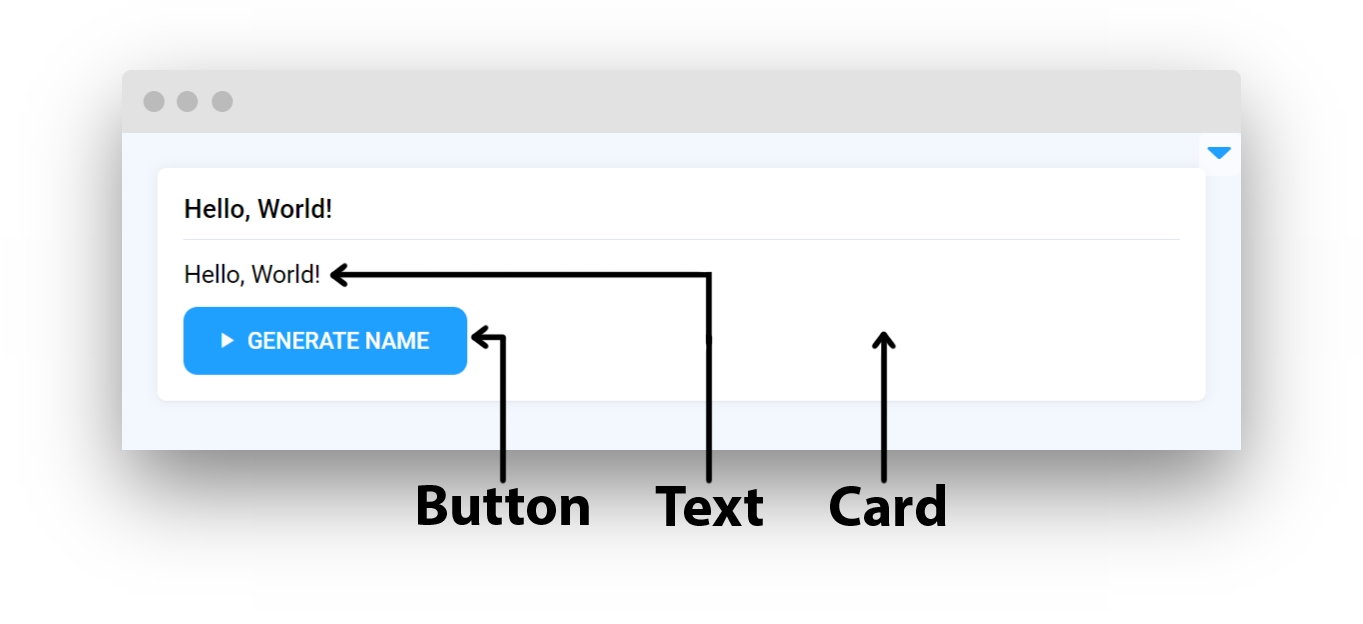The width and height of the screenshot is (1363, 624).
Task: Click the first gray window dot
Action: 154,101
